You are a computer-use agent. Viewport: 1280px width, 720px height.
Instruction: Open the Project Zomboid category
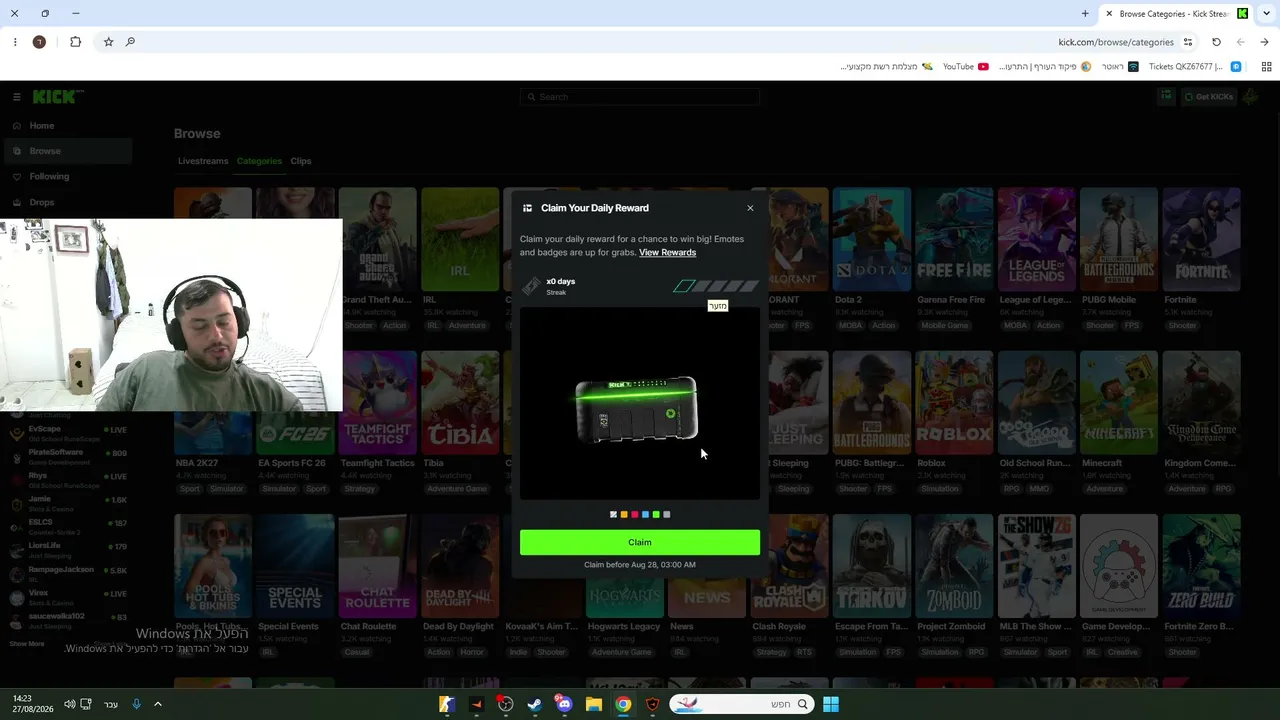(x=954, y=566)
